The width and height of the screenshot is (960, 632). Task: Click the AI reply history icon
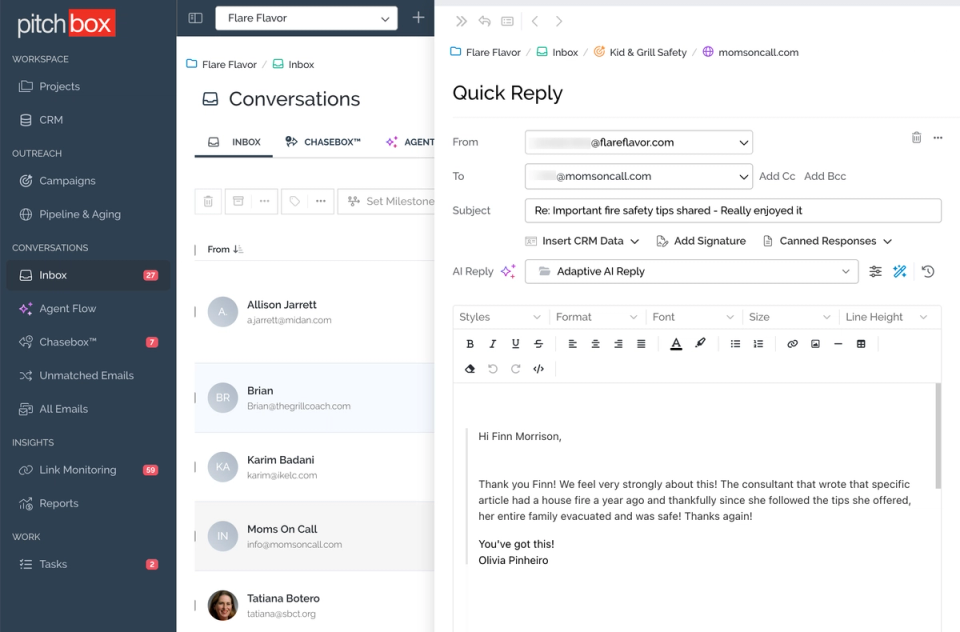tap(928, 271)
